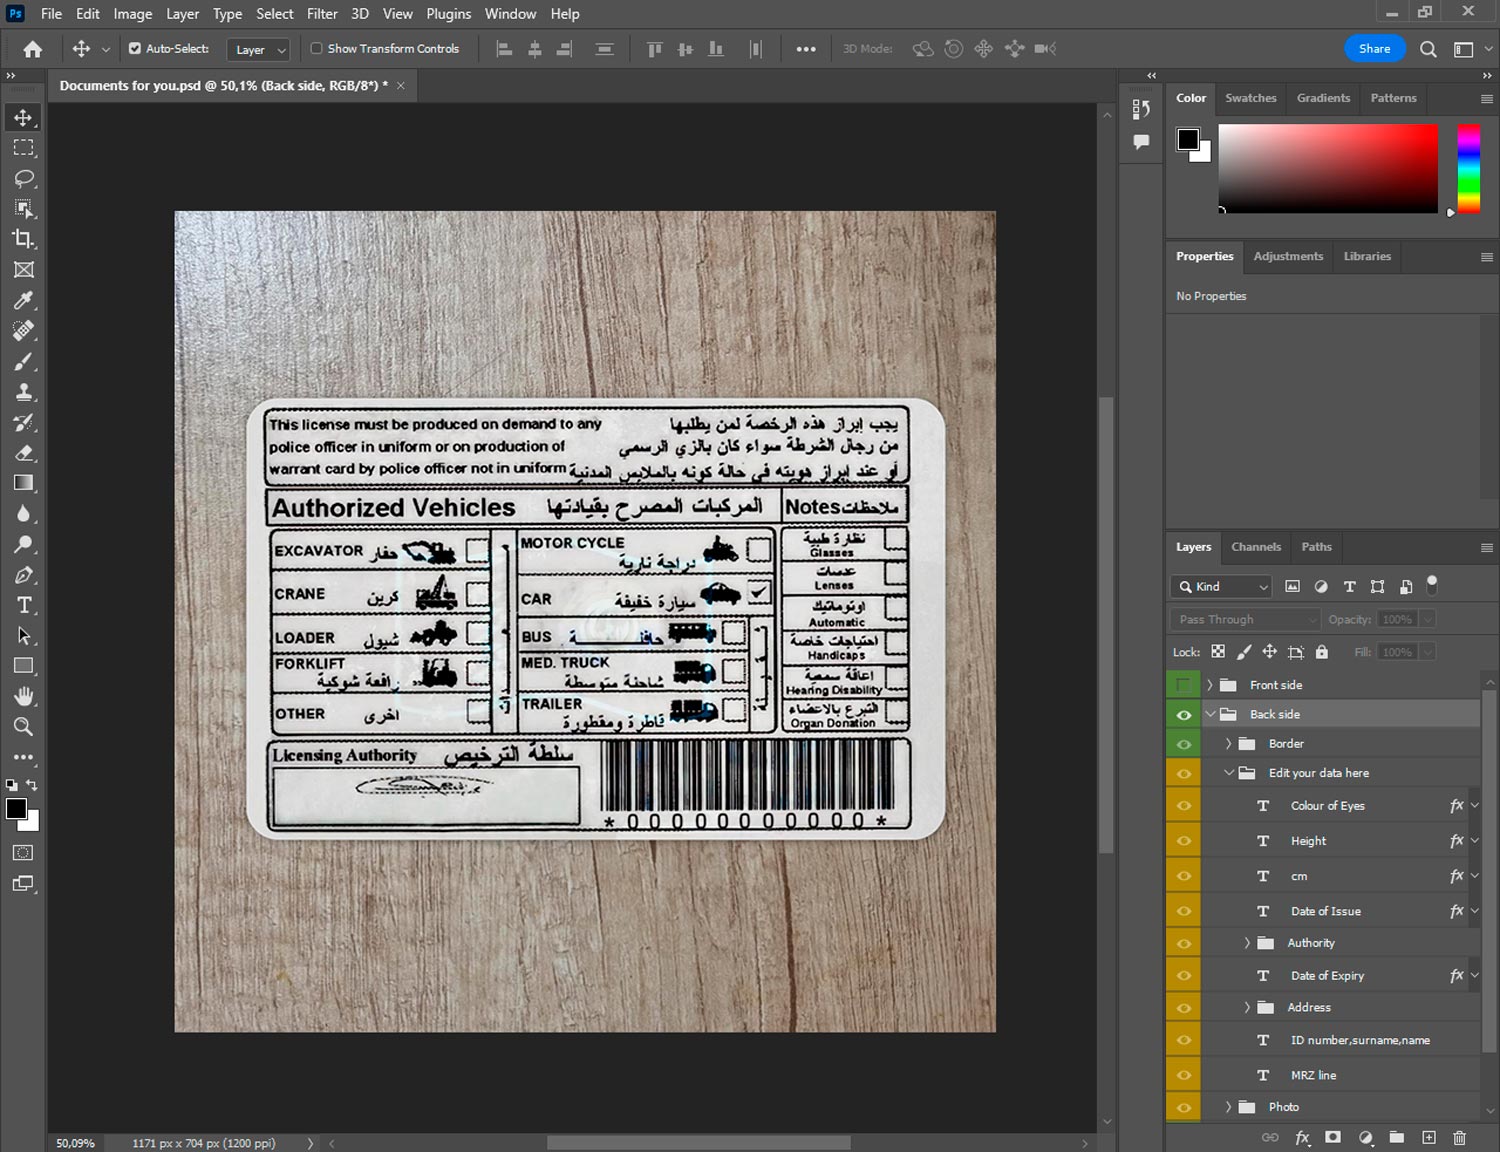1500x1152 pixels.
Task: Select the Lasso tool
Action: pyautogui.click(x=24, y=178)
